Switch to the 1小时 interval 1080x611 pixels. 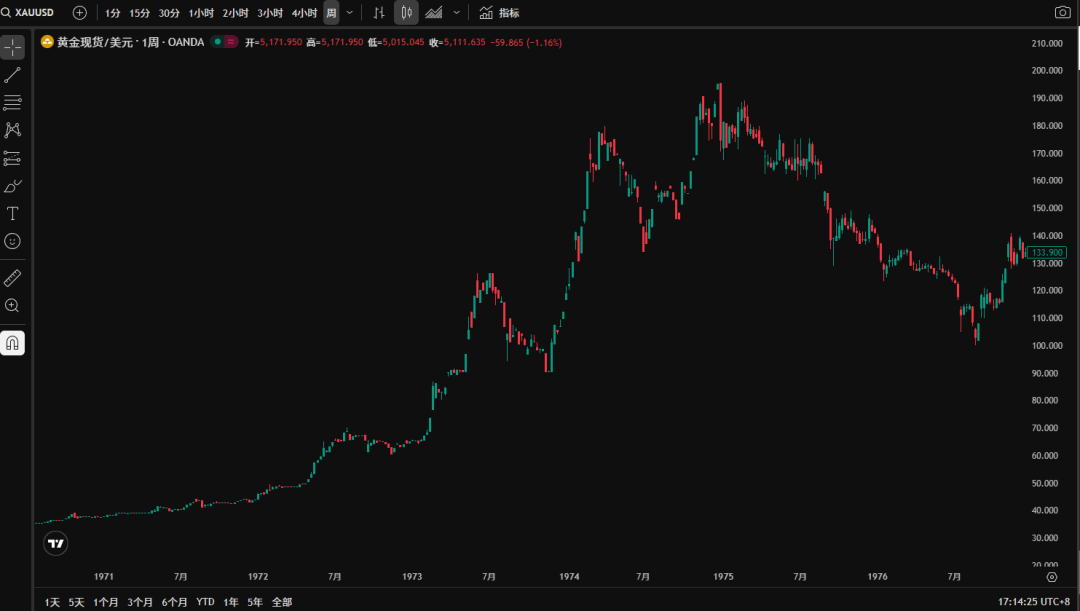click(x=201, y=13)
